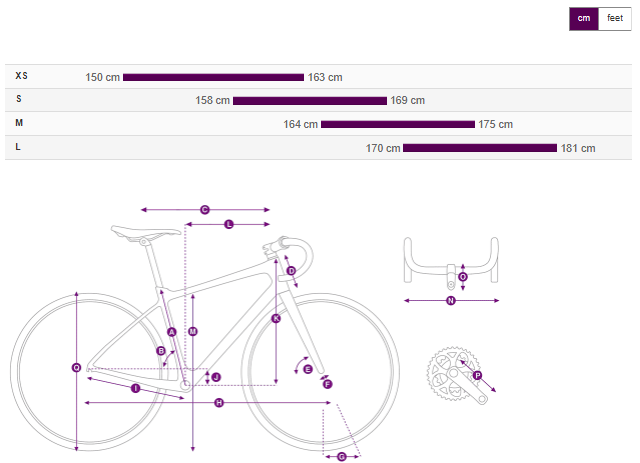The height and width of the screenshot is (463, 640).
Task: Click the A seat tube marker
Action: (x=171, y=331)
